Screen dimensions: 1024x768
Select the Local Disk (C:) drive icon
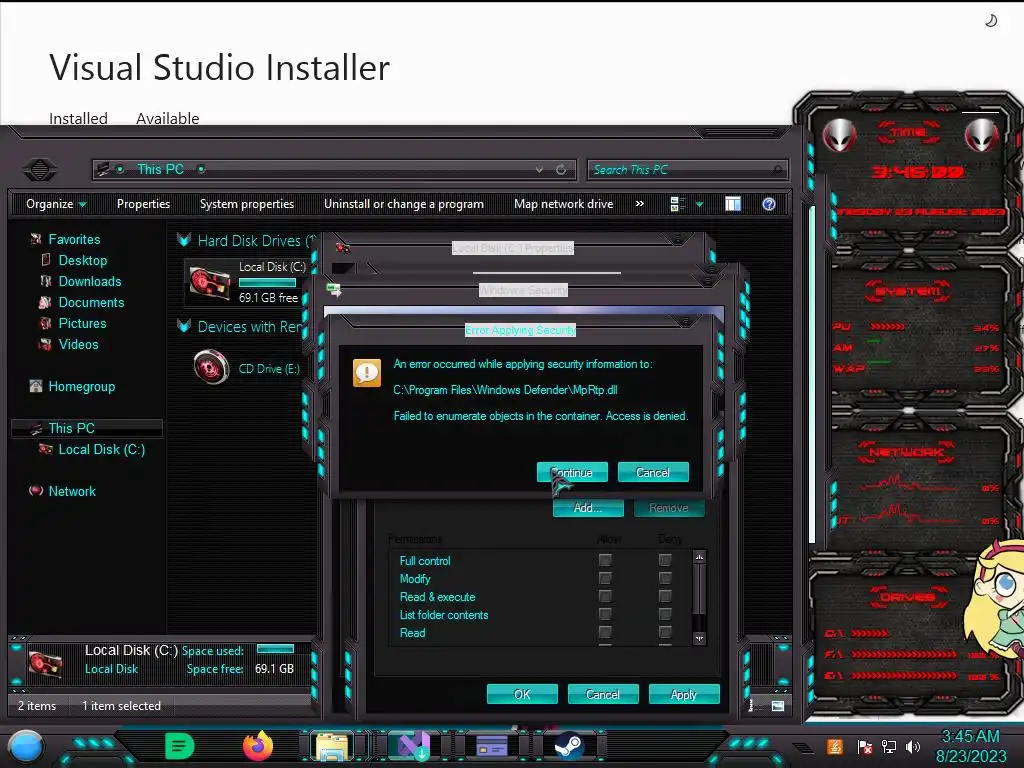(x=210, y=283)
